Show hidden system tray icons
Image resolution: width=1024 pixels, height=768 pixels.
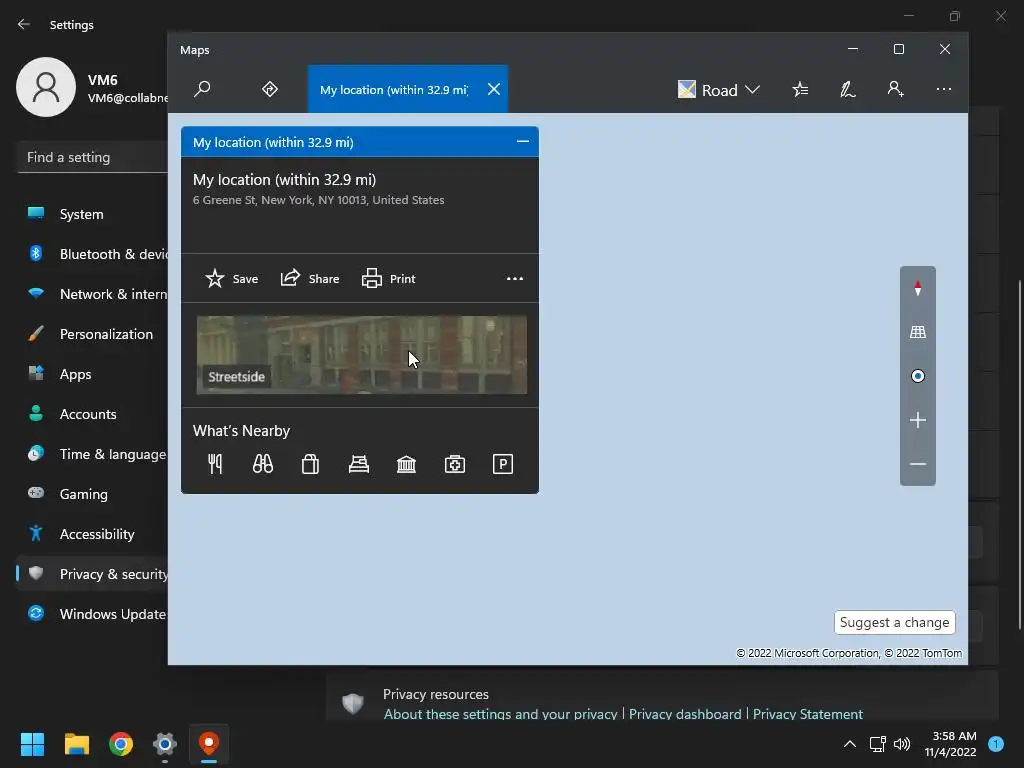coord(850,744)
